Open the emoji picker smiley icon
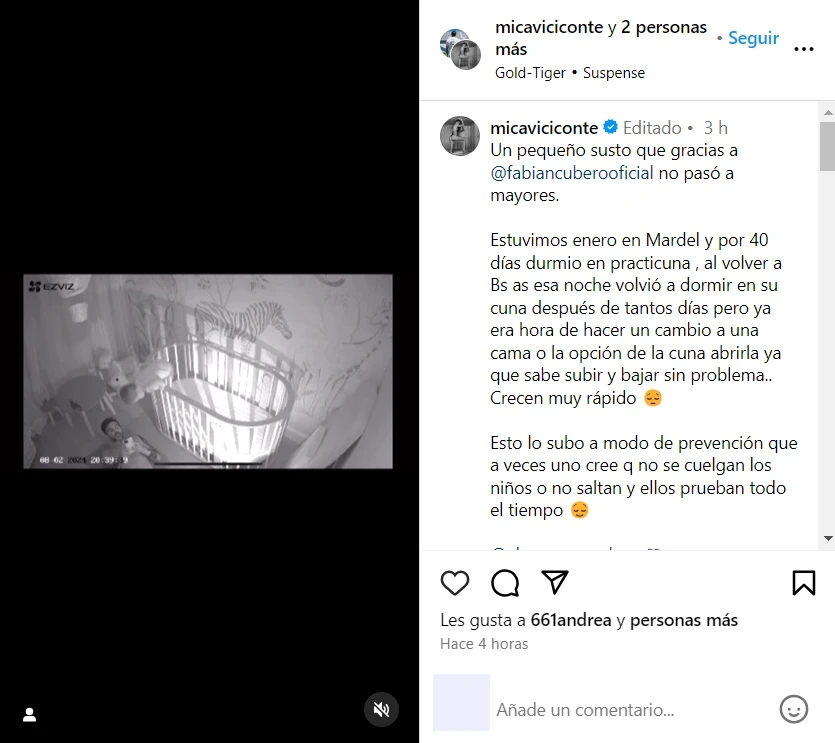The image size is (835, 743). [x=793, y=709]
